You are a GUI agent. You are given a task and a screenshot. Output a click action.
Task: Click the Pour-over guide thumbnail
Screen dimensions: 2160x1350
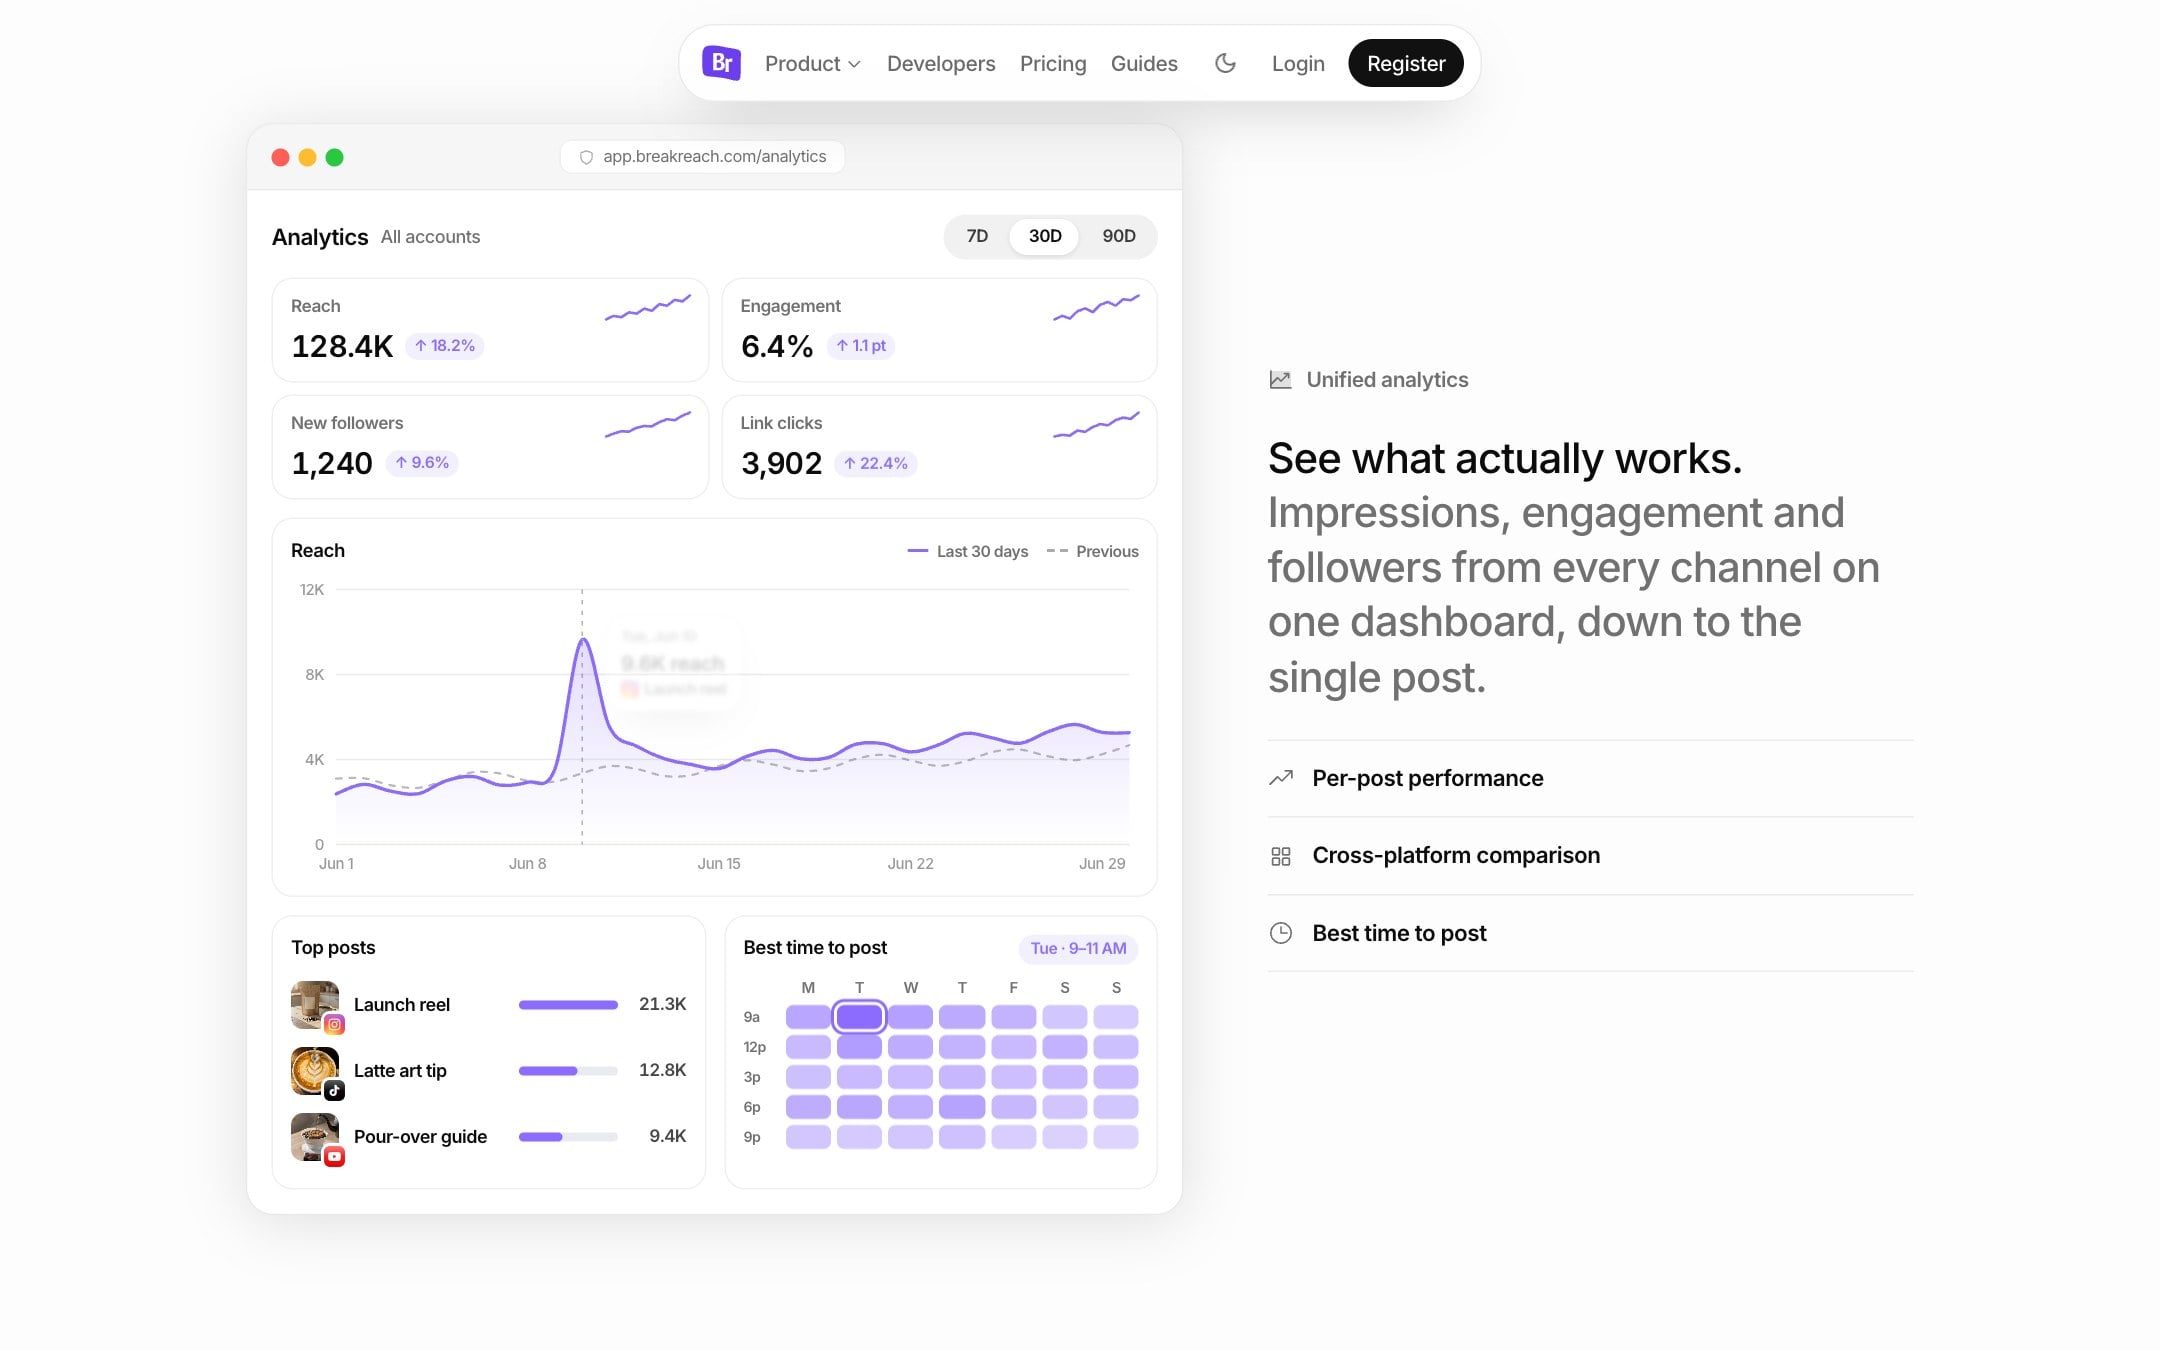315,1136
